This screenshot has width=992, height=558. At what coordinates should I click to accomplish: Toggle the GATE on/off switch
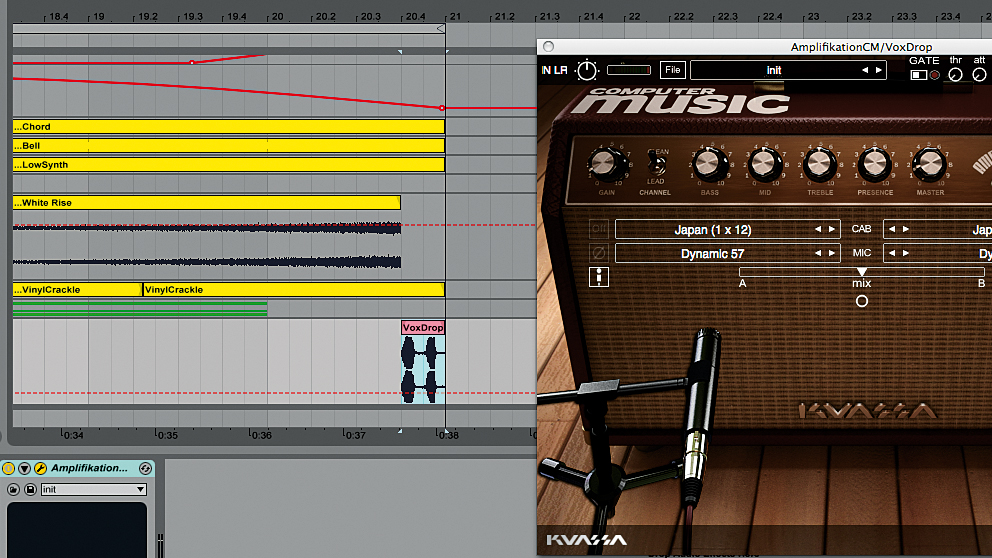point(919,75)
